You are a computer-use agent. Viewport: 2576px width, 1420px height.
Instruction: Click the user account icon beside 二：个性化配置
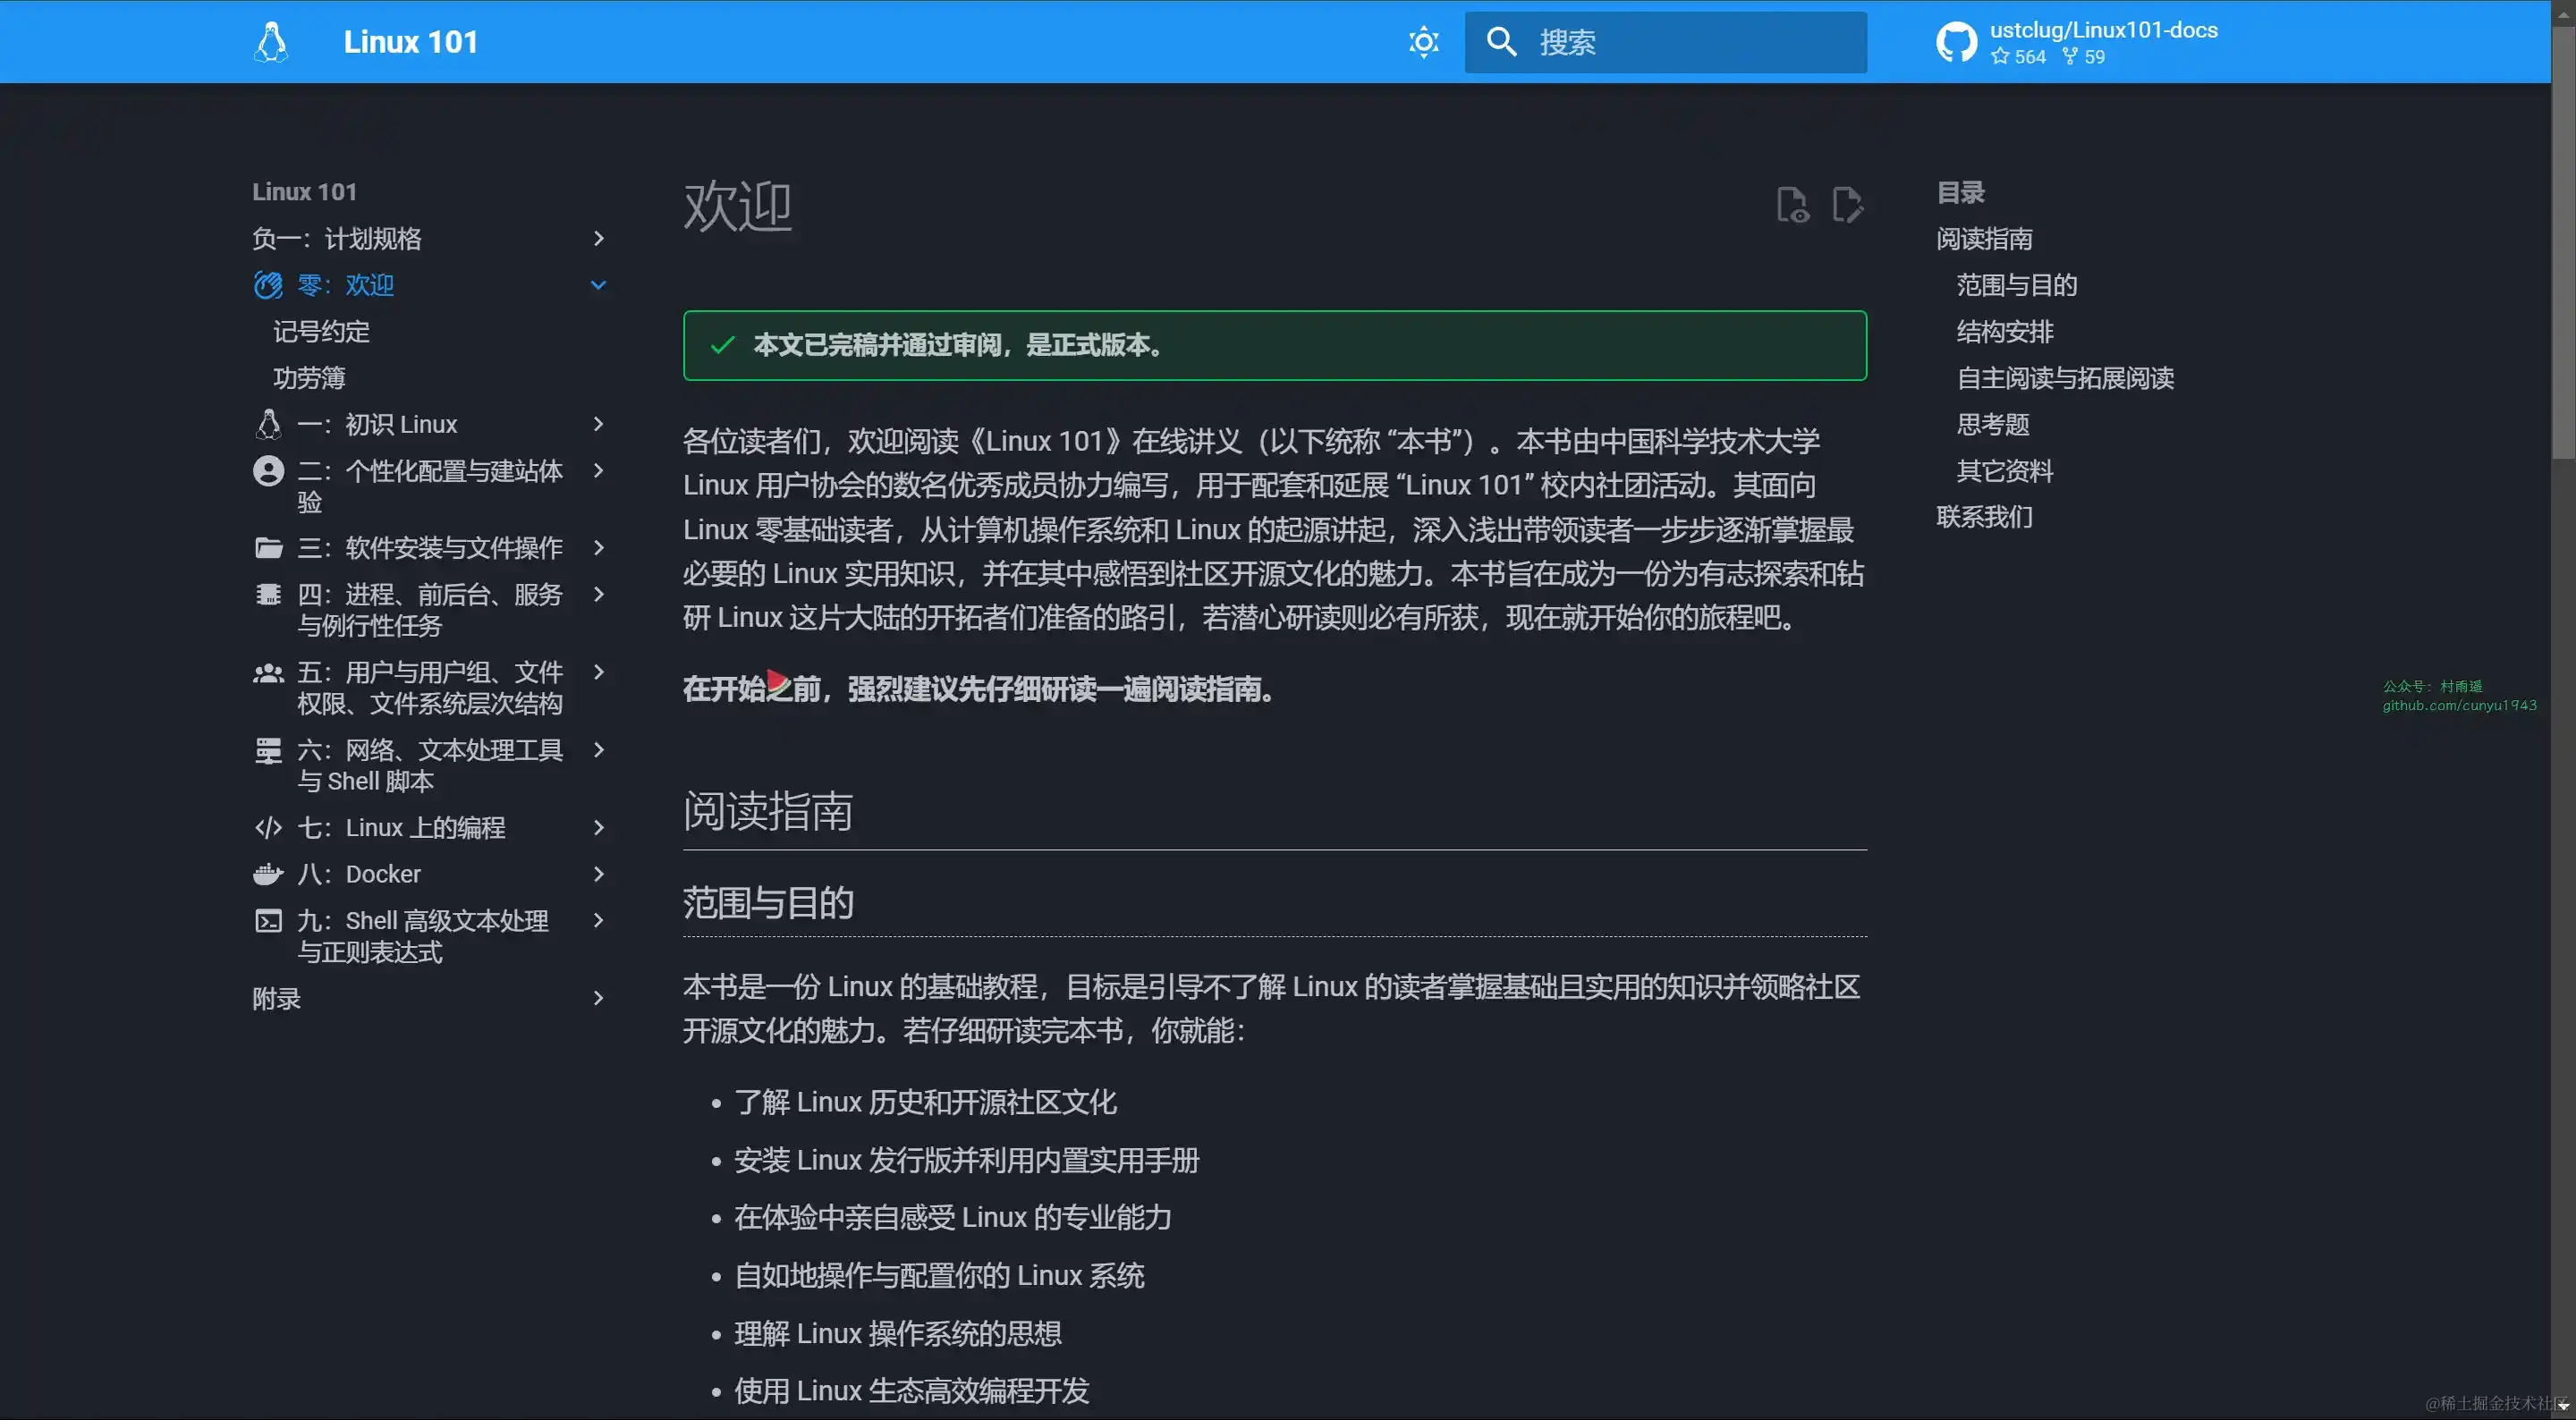[x=268, y=471]
